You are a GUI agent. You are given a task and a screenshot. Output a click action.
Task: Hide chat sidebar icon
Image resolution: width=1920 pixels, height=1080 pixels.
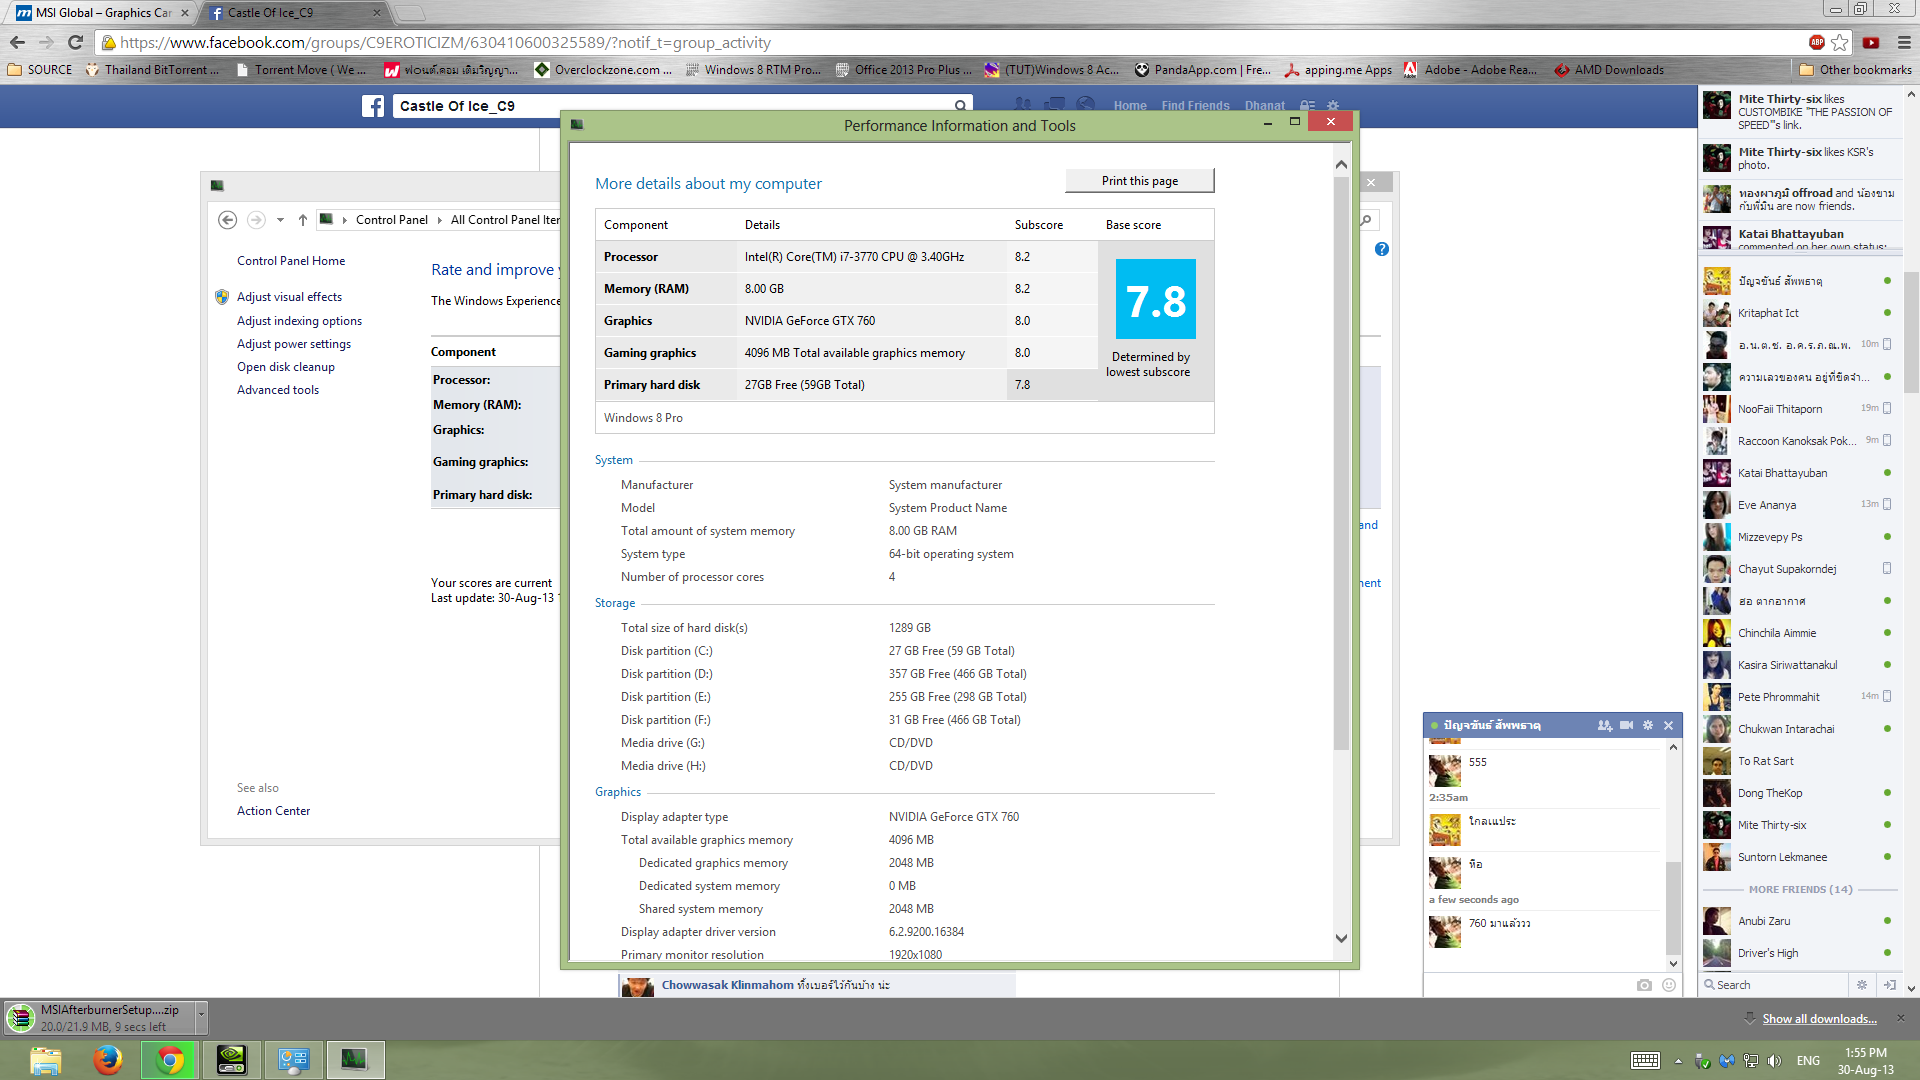tap(1889, 985)
